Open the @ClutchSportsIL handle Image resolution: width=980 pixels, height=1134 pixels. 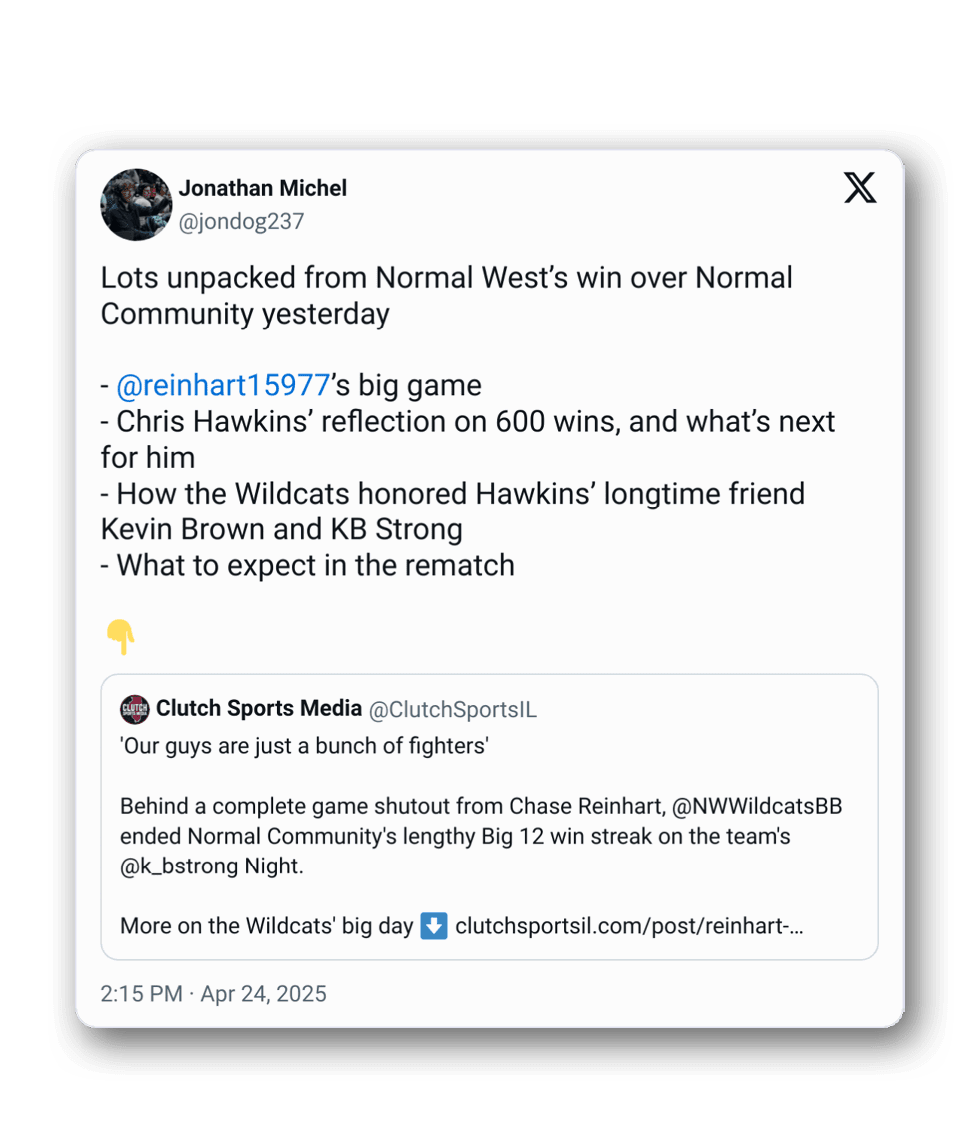453,710
